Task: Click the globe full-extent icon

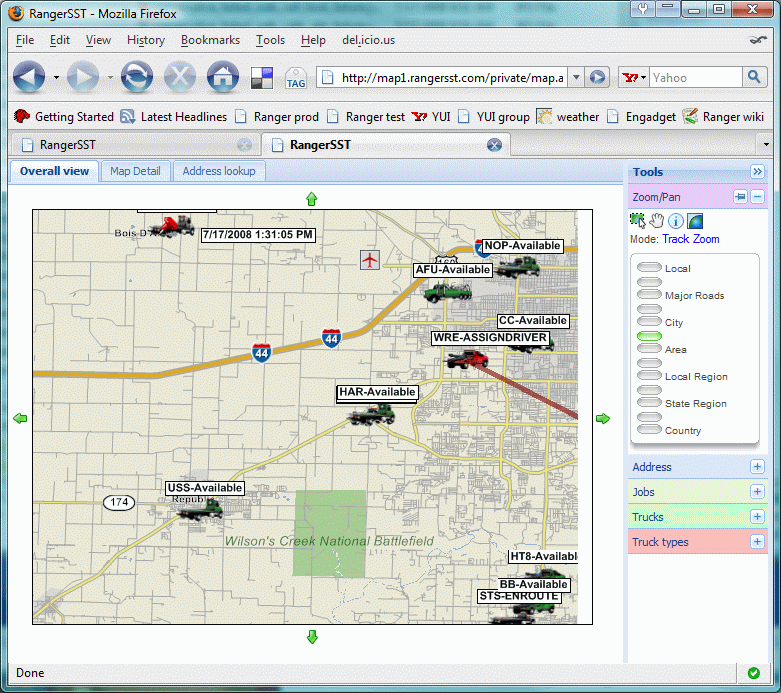Action: click(x=694, y=221)
